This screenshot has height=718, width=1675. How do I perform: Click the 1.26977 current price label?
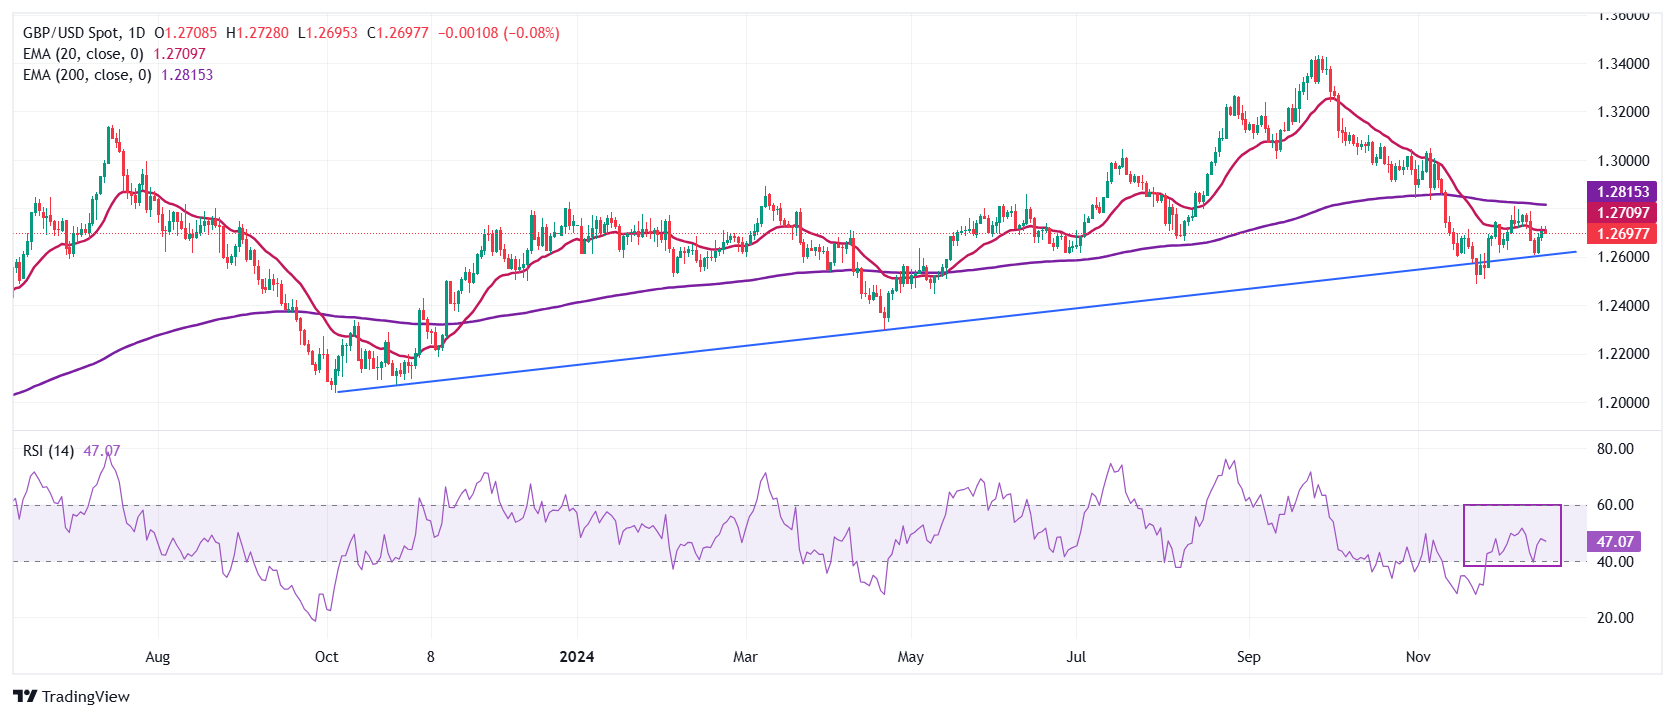click(x=1622, y=234)
